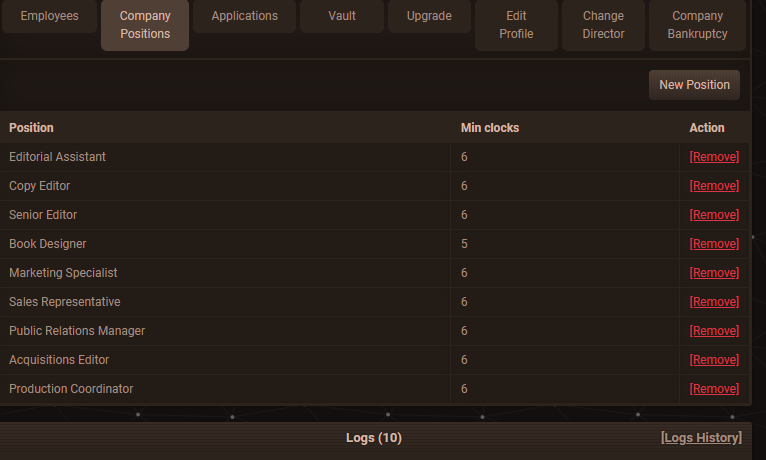Open the Vault tab

(x=342, y=16)
